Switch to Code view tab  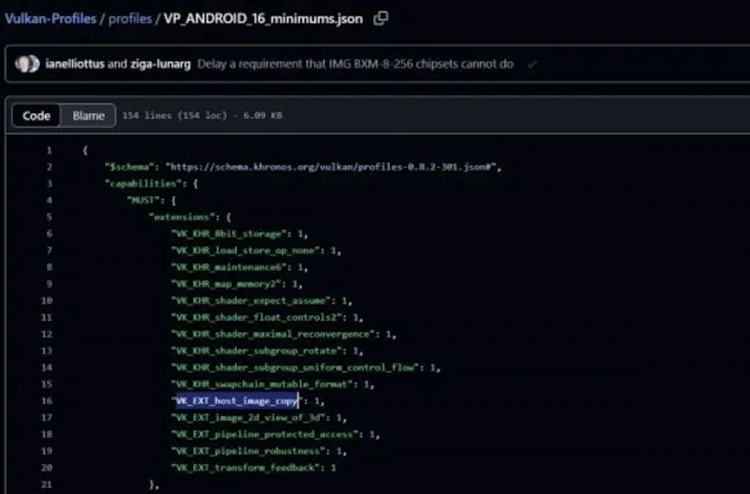(36, 116)
